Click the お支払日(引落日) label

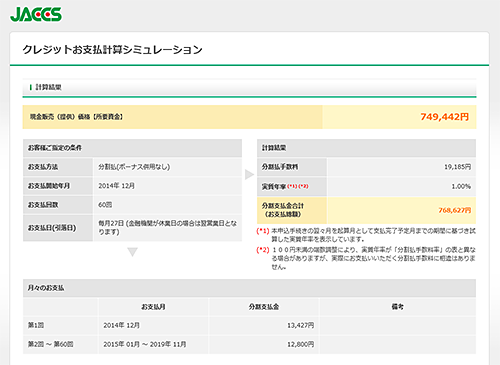52,228
